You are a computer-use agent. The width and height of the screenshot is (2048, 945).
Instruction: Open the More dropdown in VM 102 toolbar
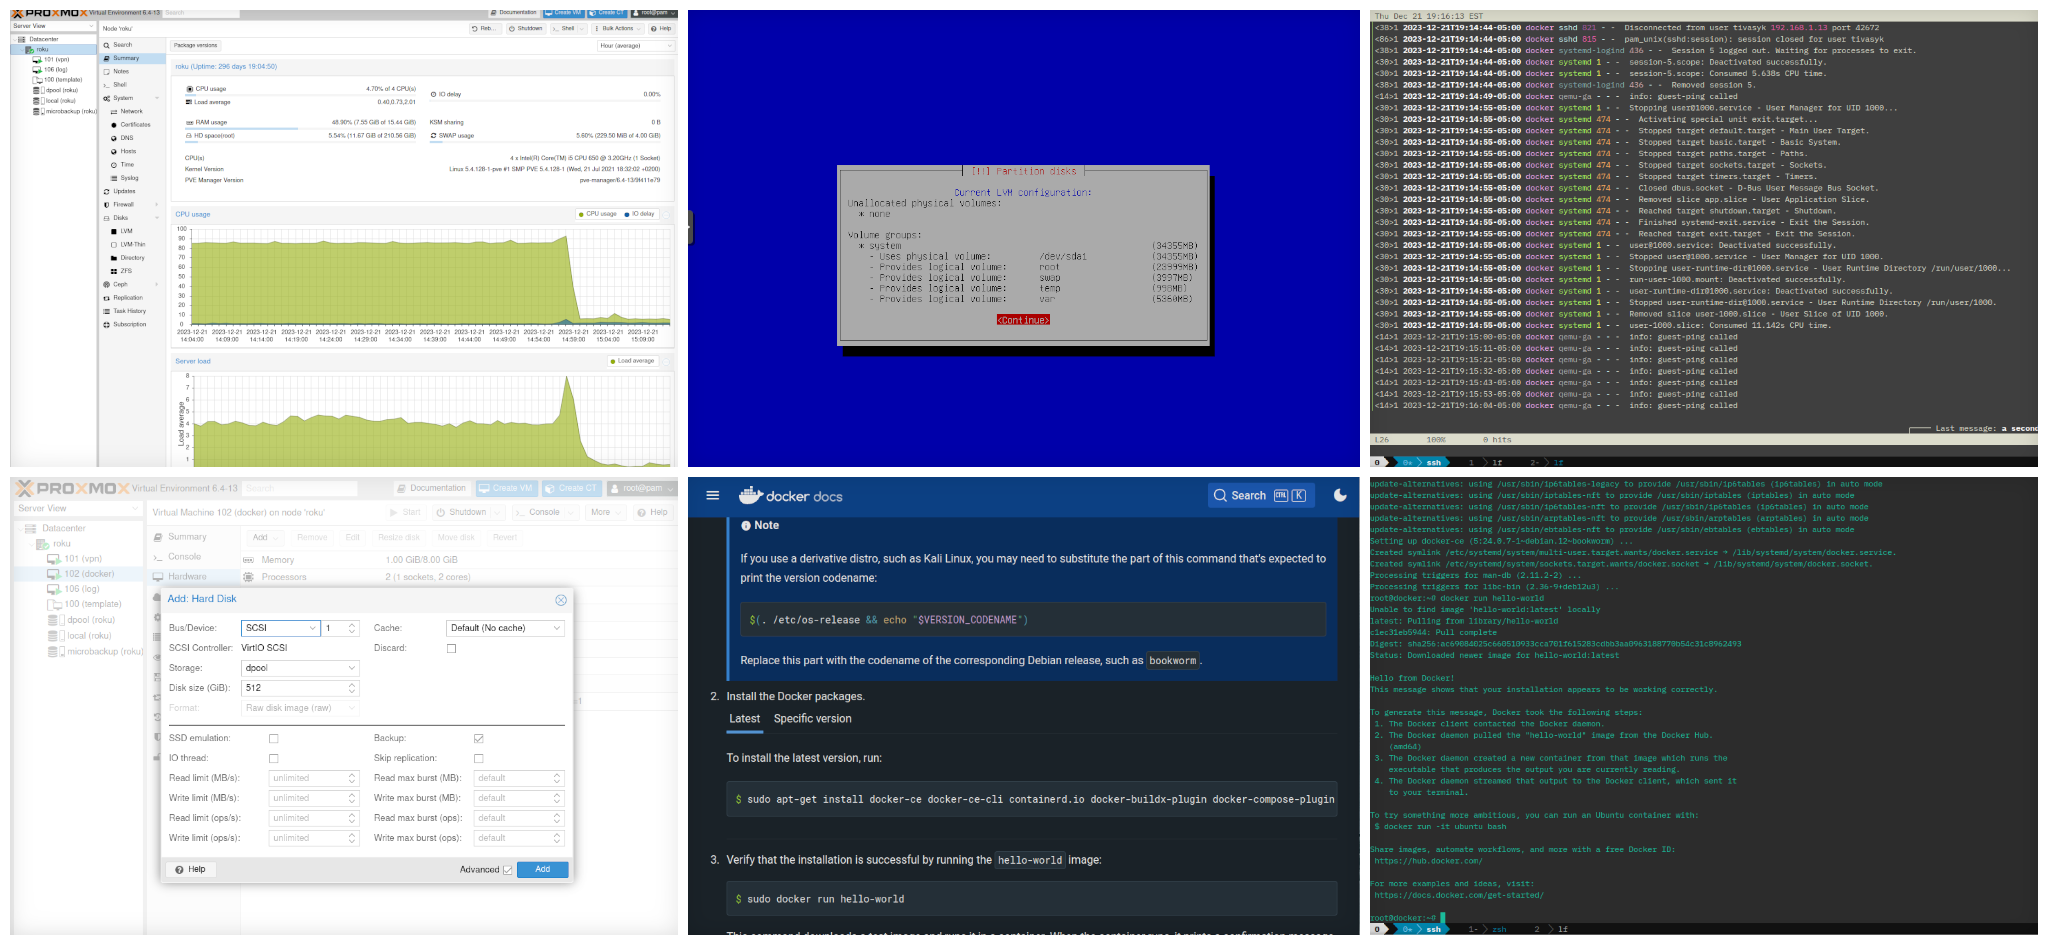605,512
